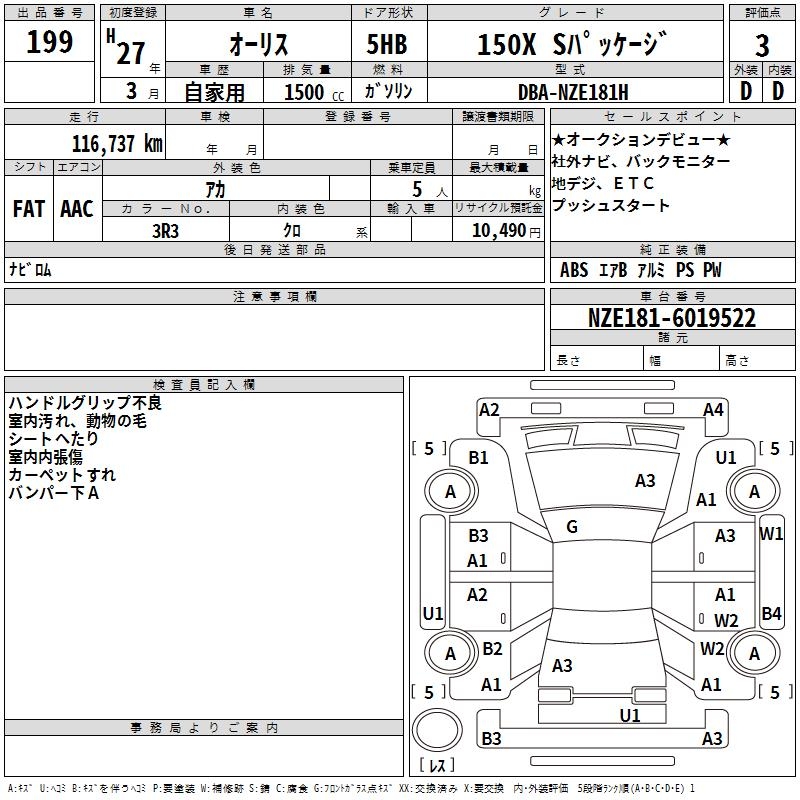Click note 室内内張傷
This screenshot has height=800, width=800.
tap(45, 457)
